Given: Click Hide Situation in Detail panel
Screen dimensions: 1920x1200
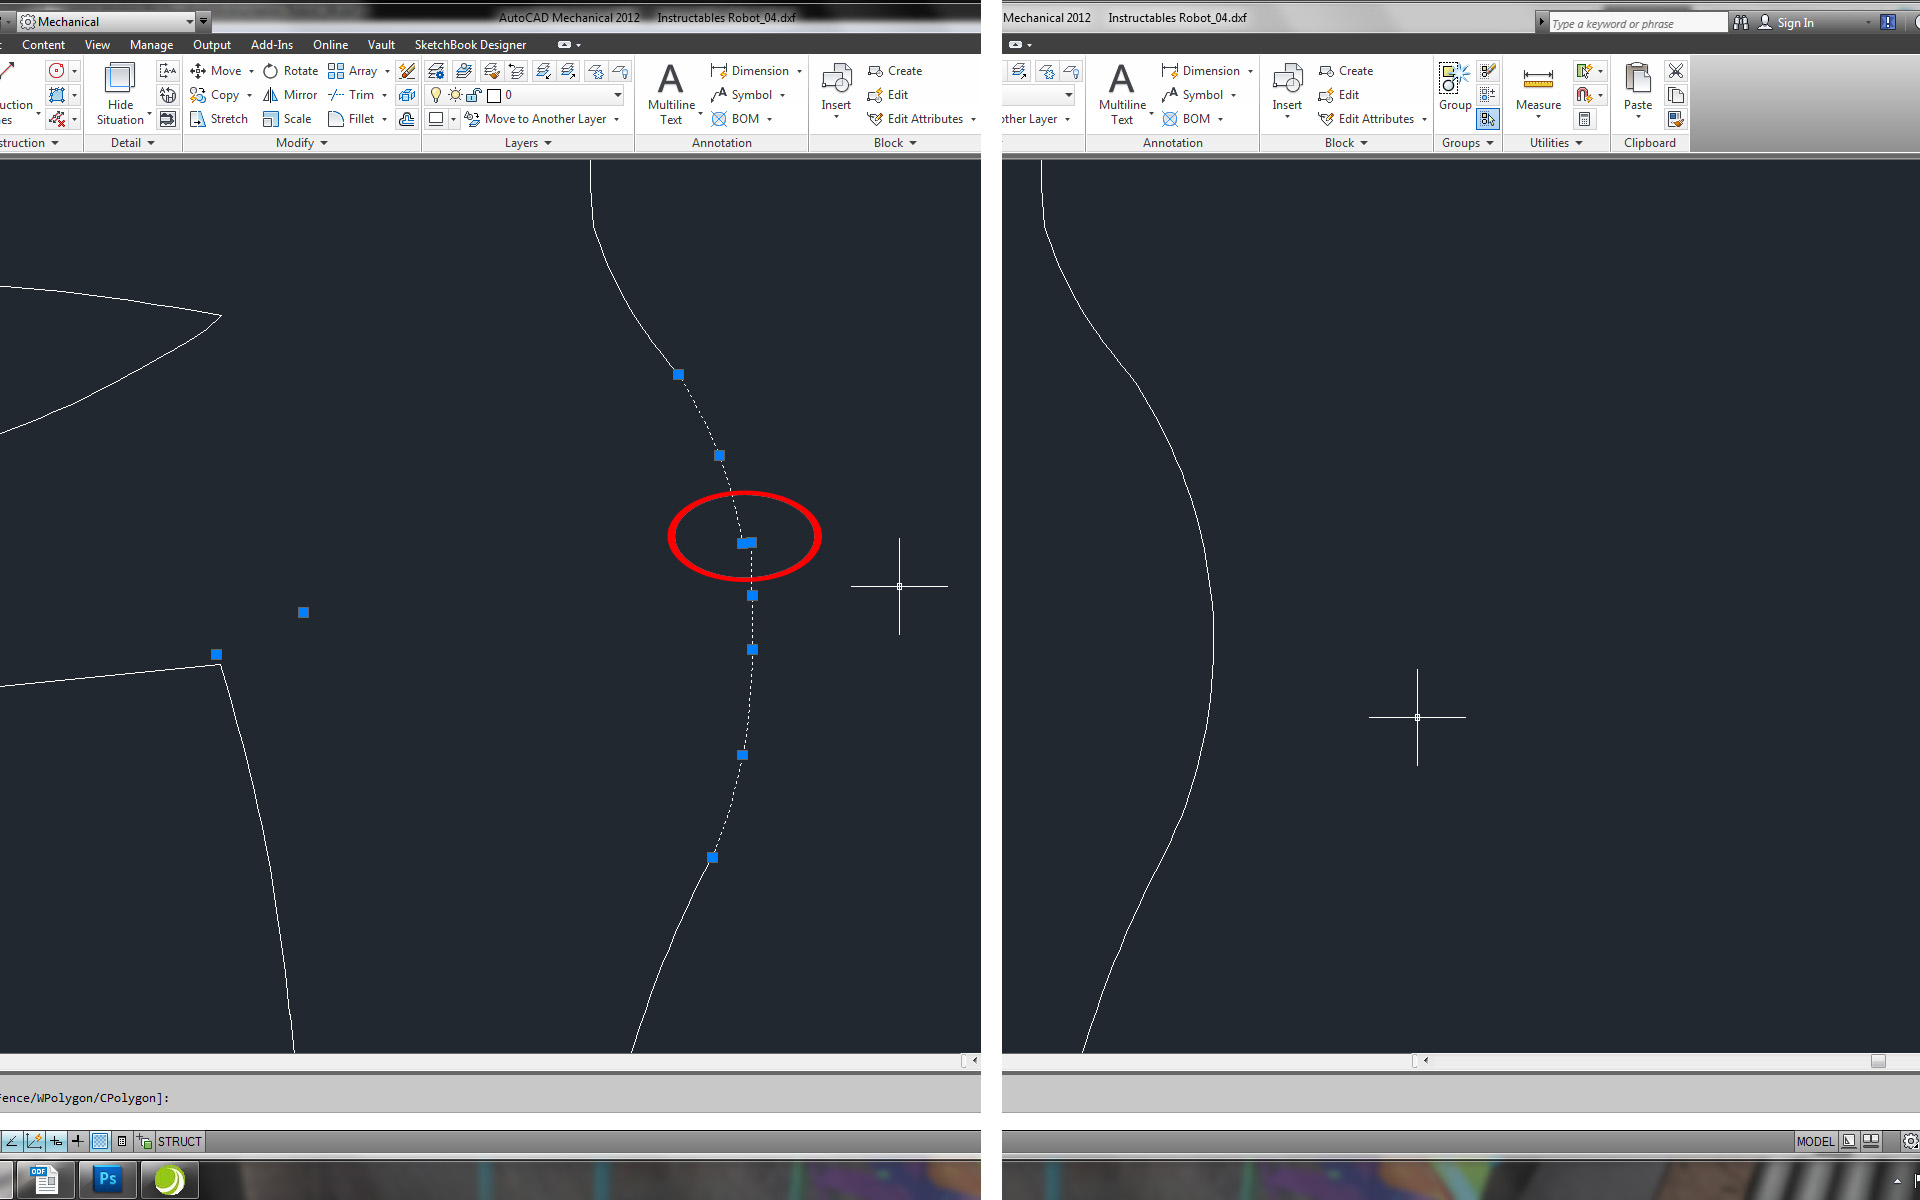Looking at the screenshot, I should pyautogui.click(x=120, y=93).
